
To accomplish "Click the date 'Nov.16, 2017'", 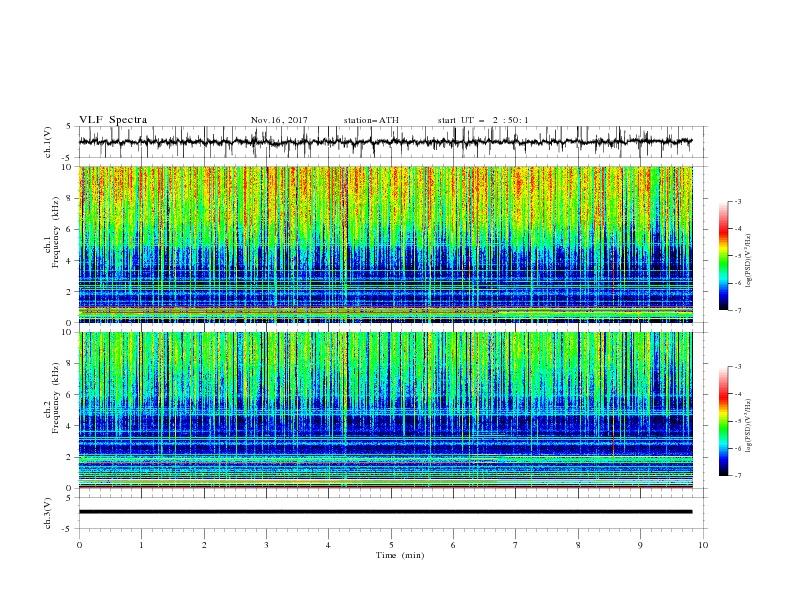I will click(x=279, y=120).
